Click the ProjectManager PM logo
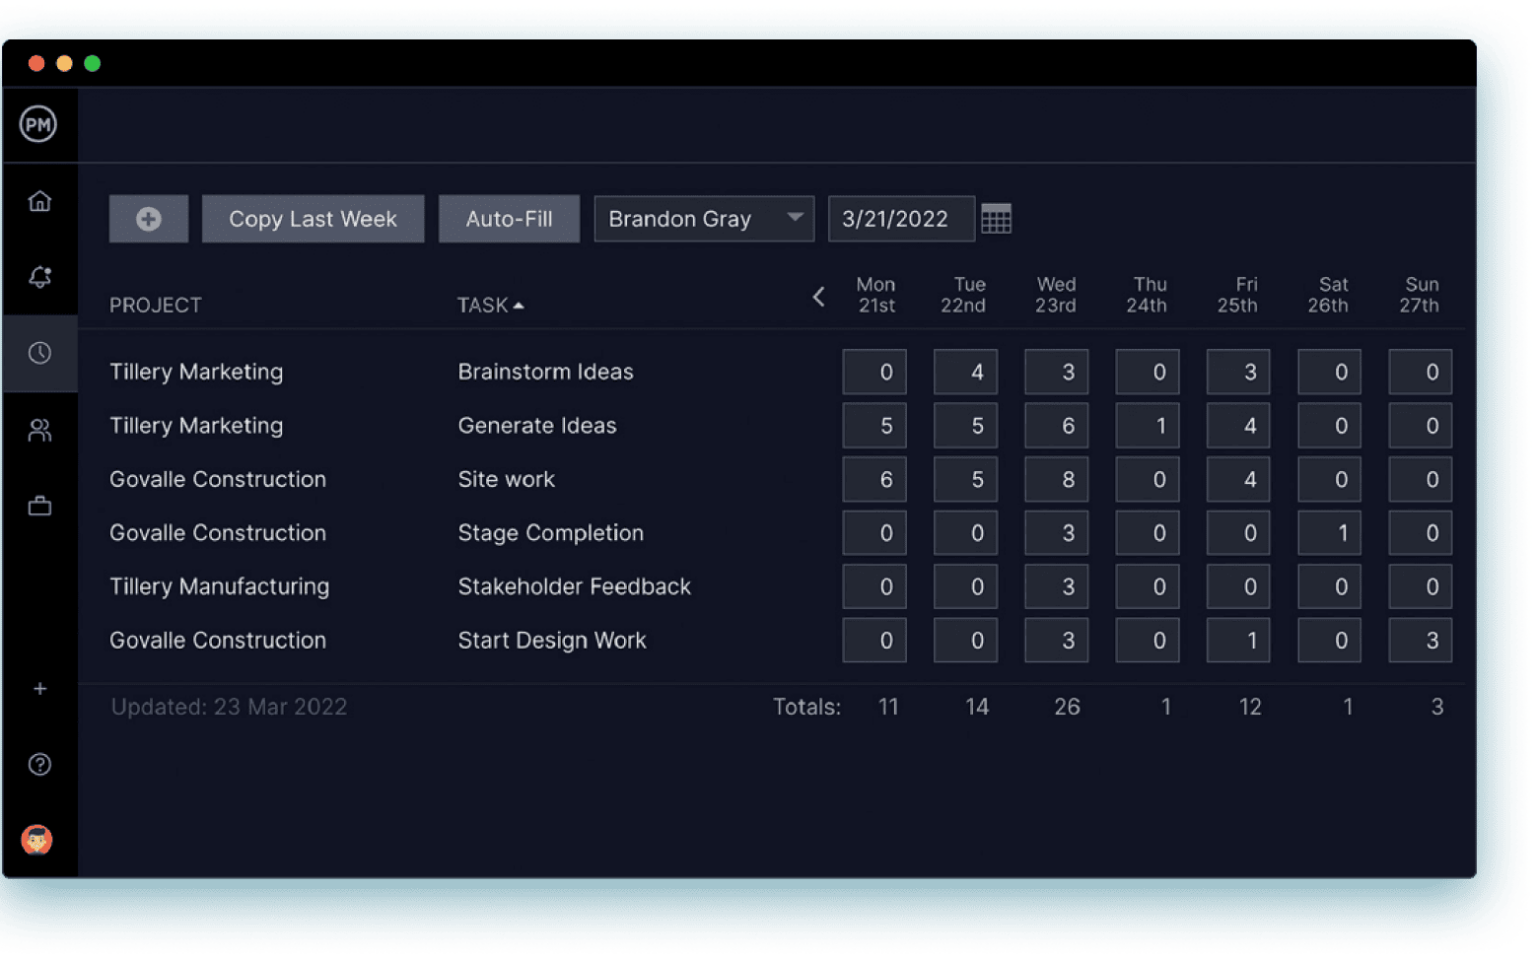This screenshot has width=1536, height=958. (39, 124)
